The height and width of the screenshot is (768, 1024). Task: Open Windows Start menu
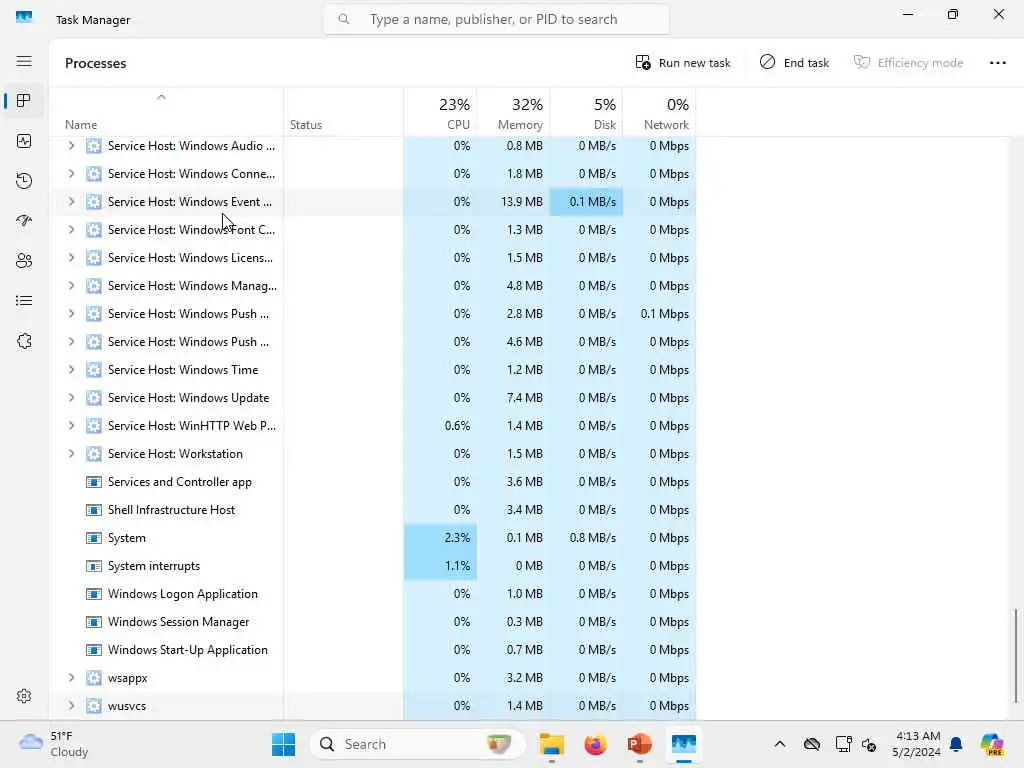(x=283, y=744)
